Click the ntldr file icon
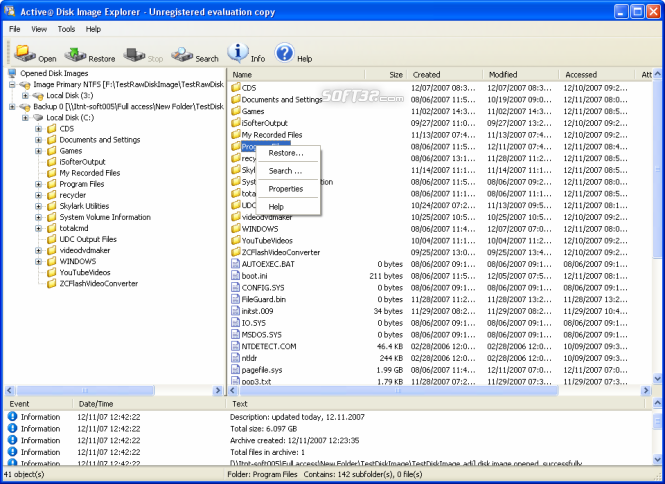Viewport: 665px width, 484px height. point(235,358)
